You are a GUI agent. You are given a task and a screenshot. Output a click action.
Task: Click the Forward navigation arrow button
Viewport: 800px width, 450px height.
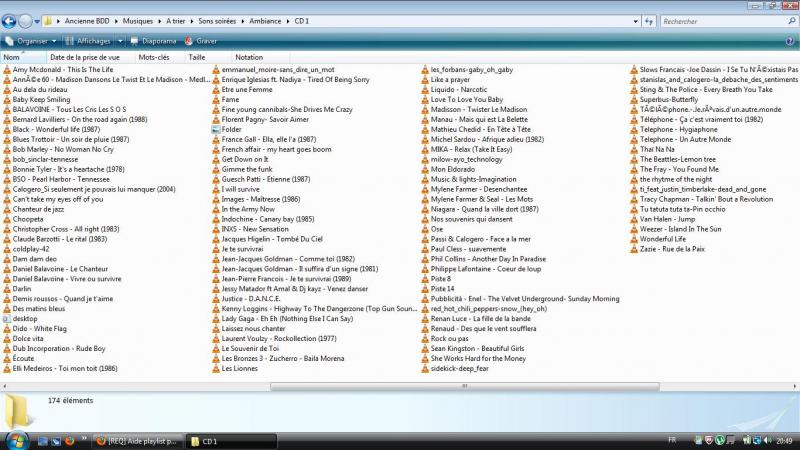coord(25,21)
